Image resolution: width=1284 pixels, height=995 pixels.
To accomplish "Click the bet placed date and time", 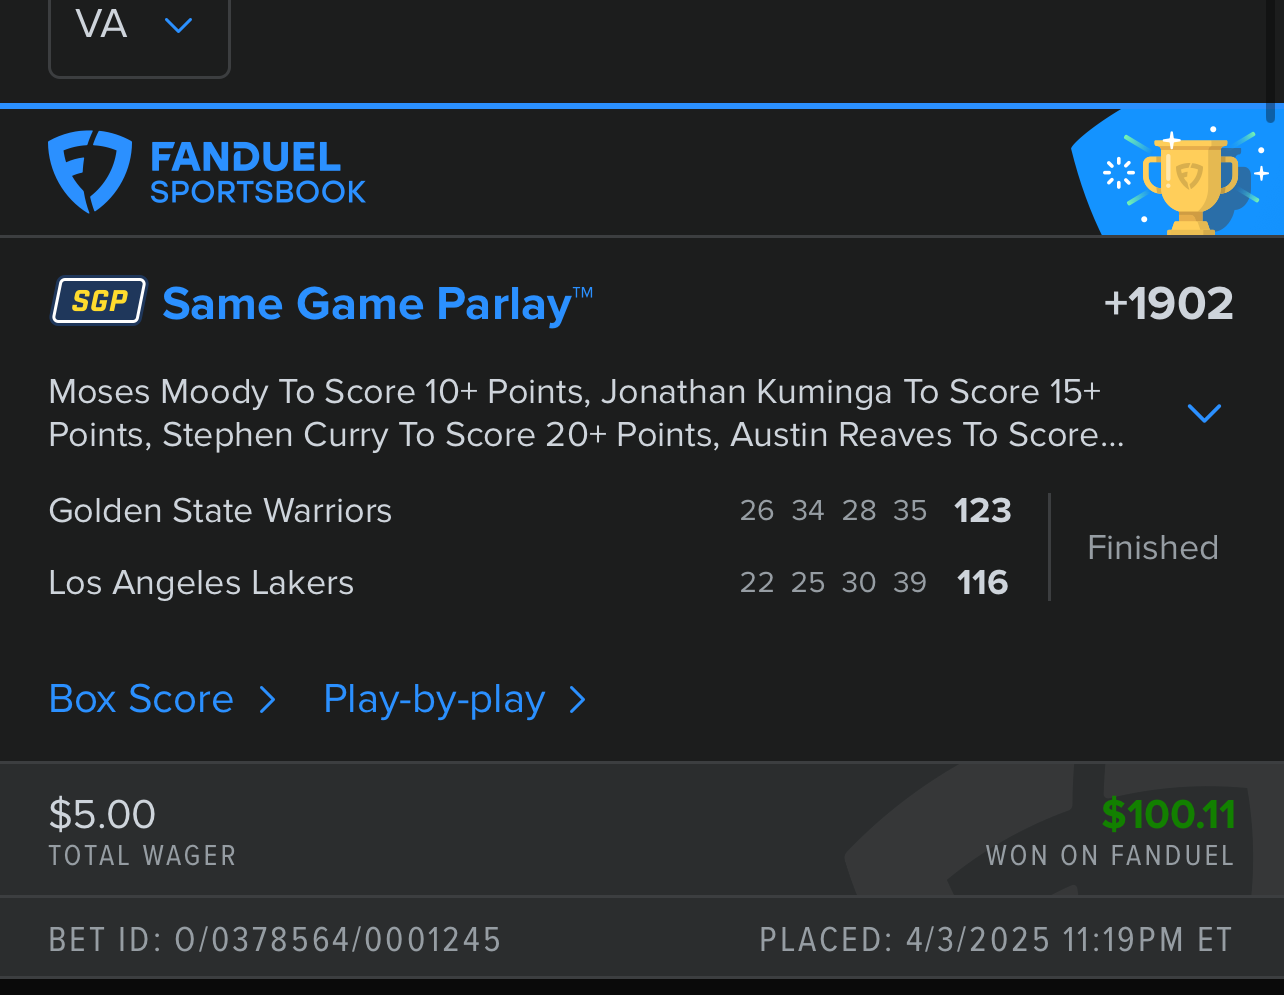I will (1068, 940).
